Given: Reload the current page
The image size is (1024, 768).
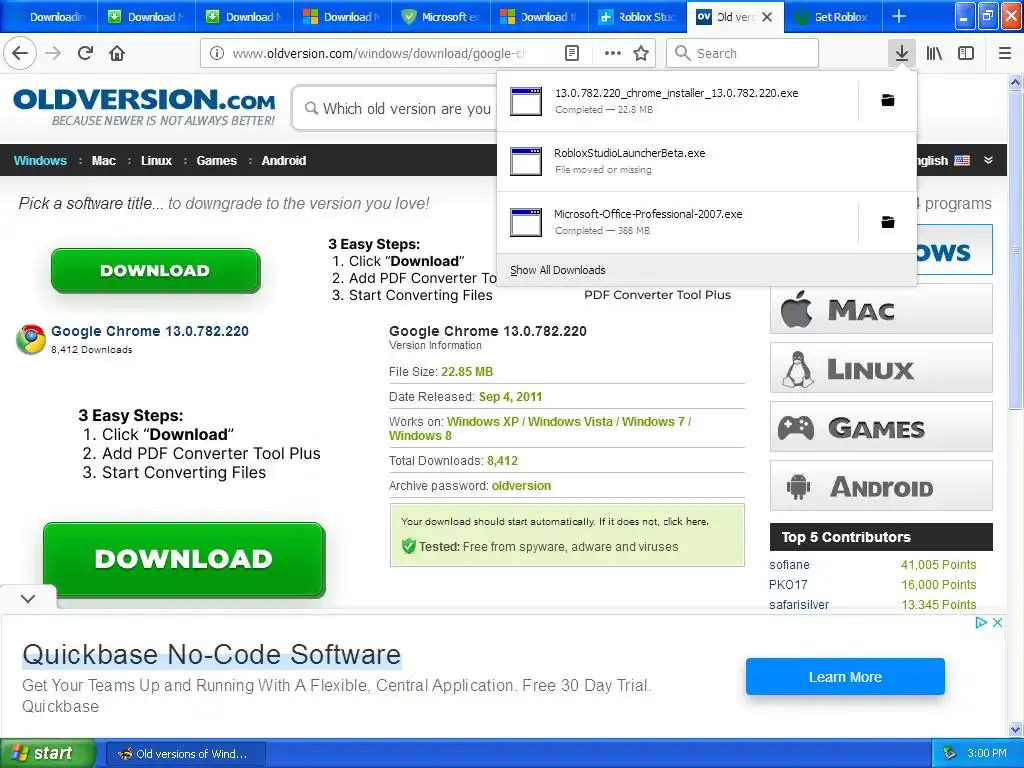Looking at the screenshot, I should click(85, 53).
